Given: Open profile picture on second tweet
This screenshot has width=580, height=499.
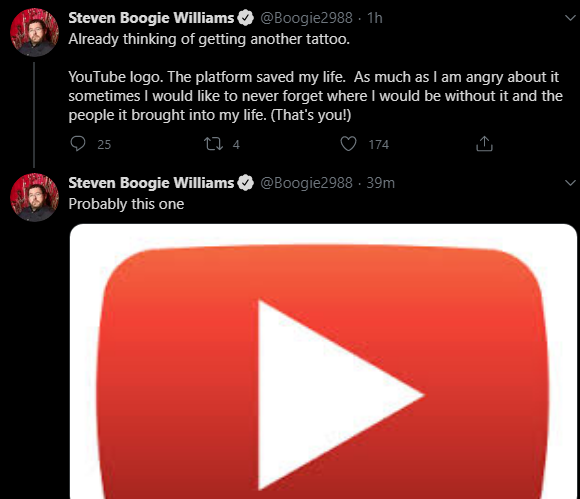Looking at the screenshot, I should [34, 198].
